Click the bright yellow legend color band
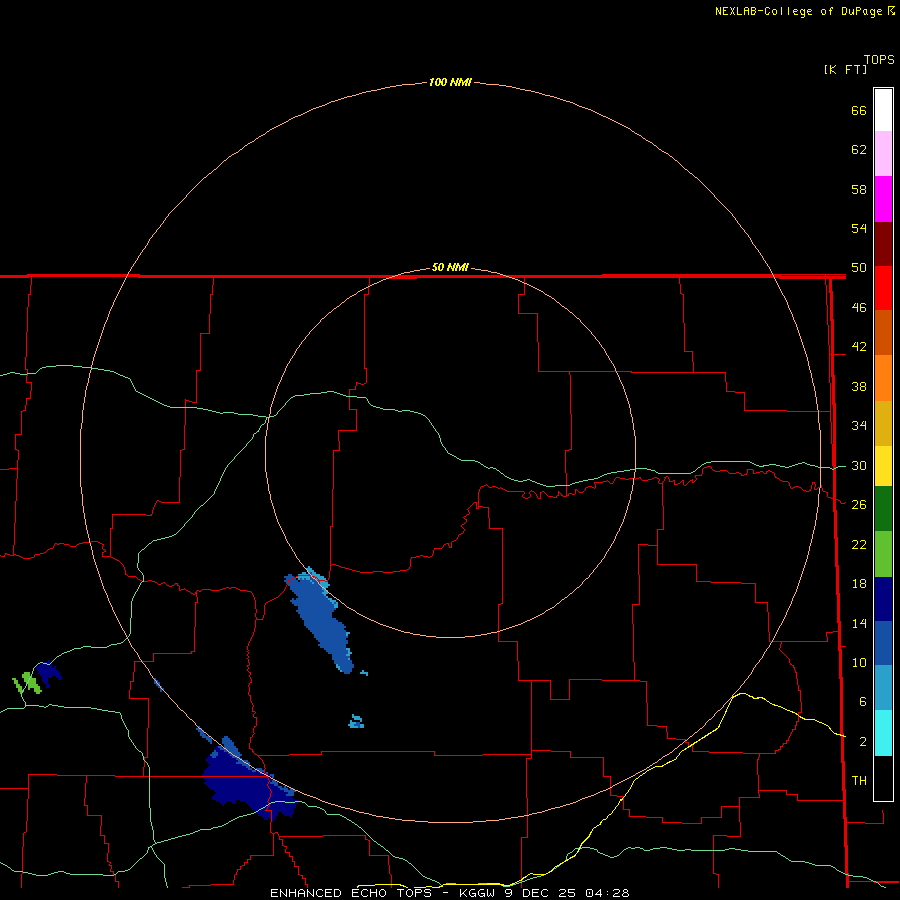 [883, 465]
